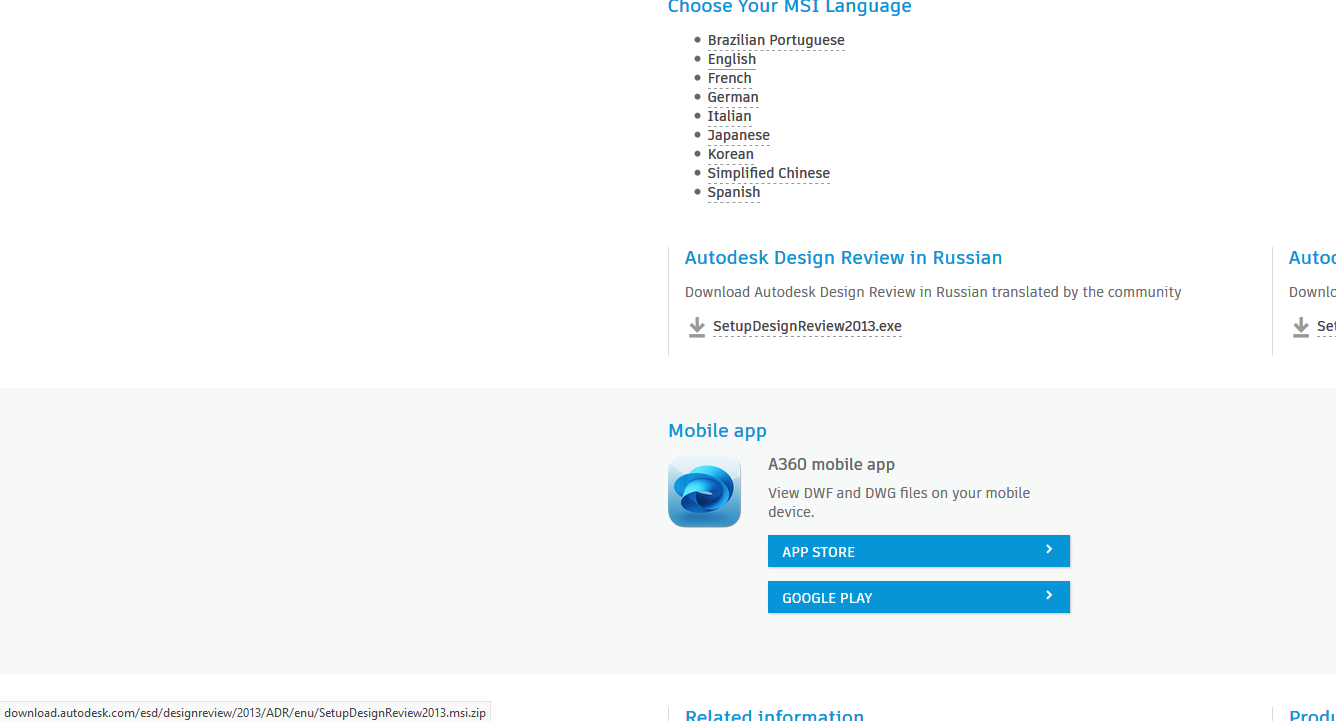Viewport: 1336px width, 721px height.
Task: Download SetupDesignReview2013.exe file link
Action: [x=807, y=327]
